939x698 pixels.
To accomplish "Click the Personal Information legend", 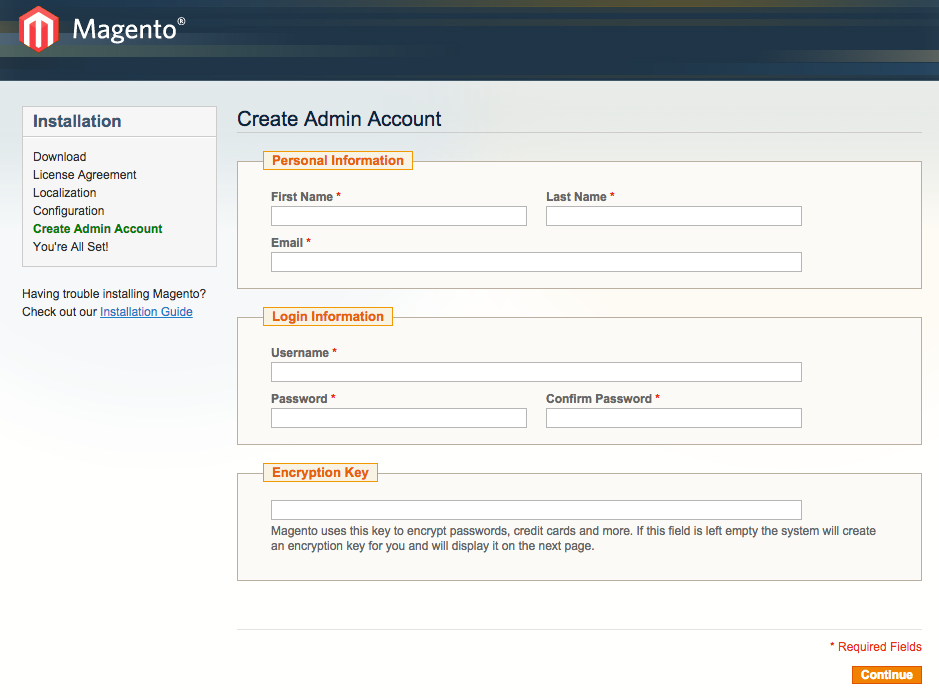I will pos(338,160).
